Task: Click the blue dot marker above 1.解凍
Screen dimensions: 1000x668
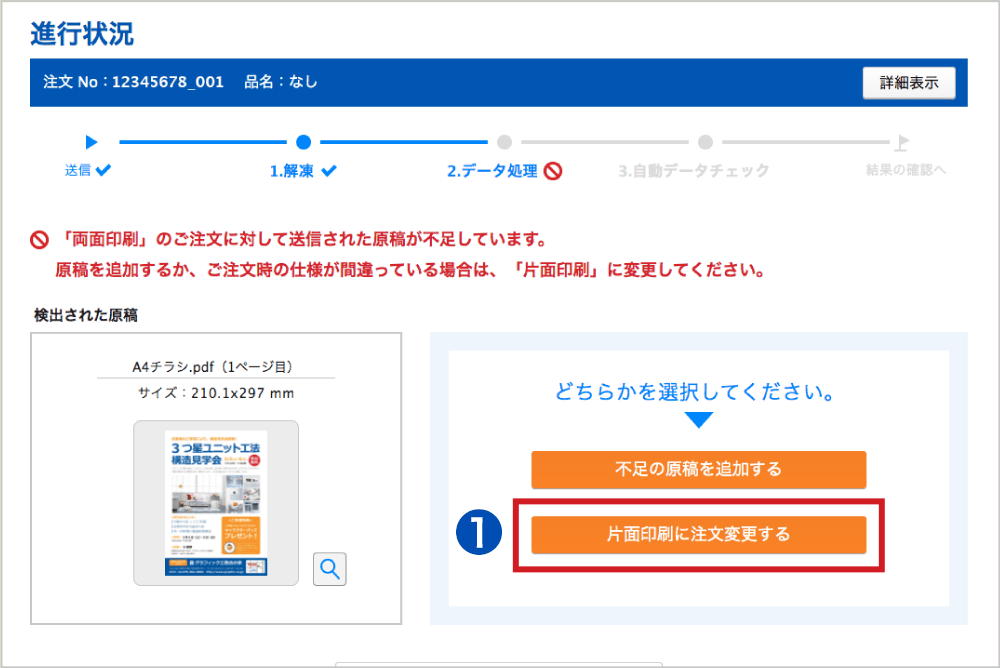Action: (304, 142)
